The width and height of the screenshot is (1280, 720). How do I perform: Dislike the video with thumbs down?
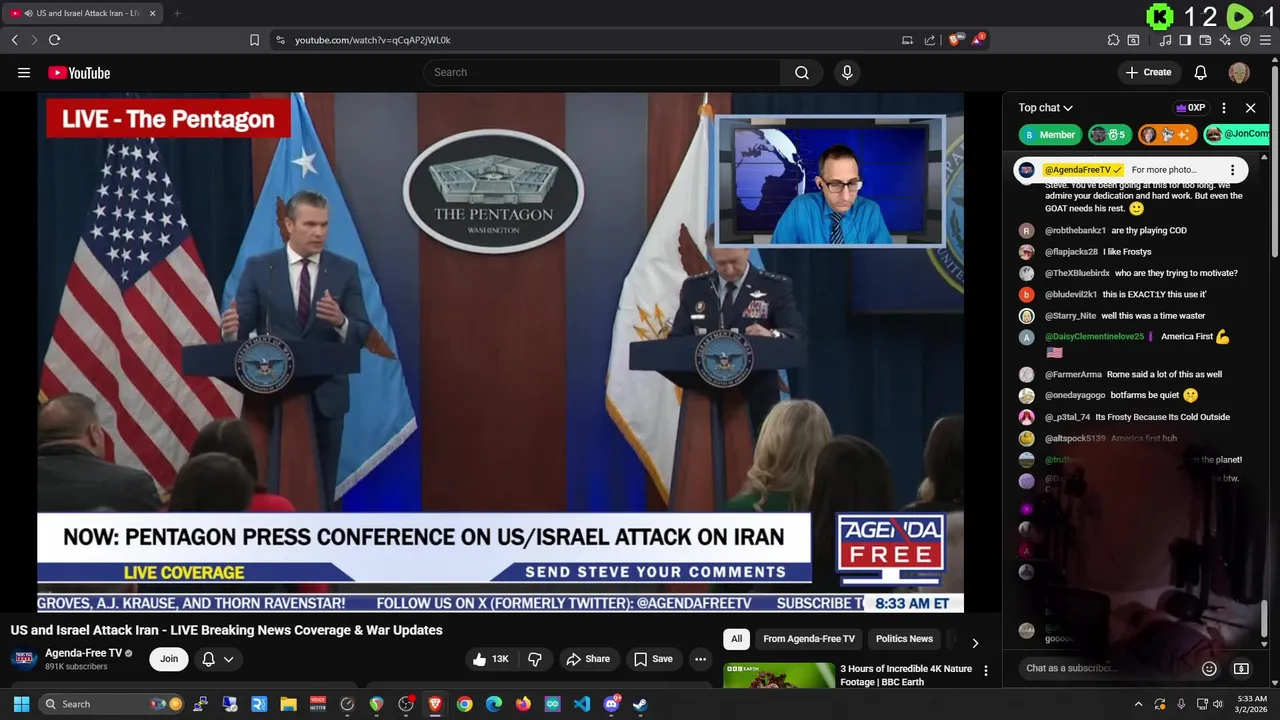535,659
